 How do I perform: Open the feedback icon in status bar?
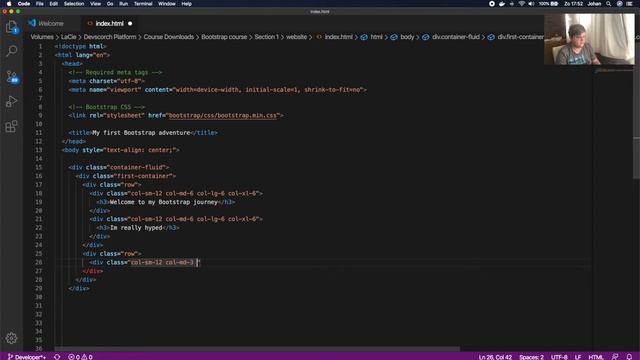pos(615,357)
